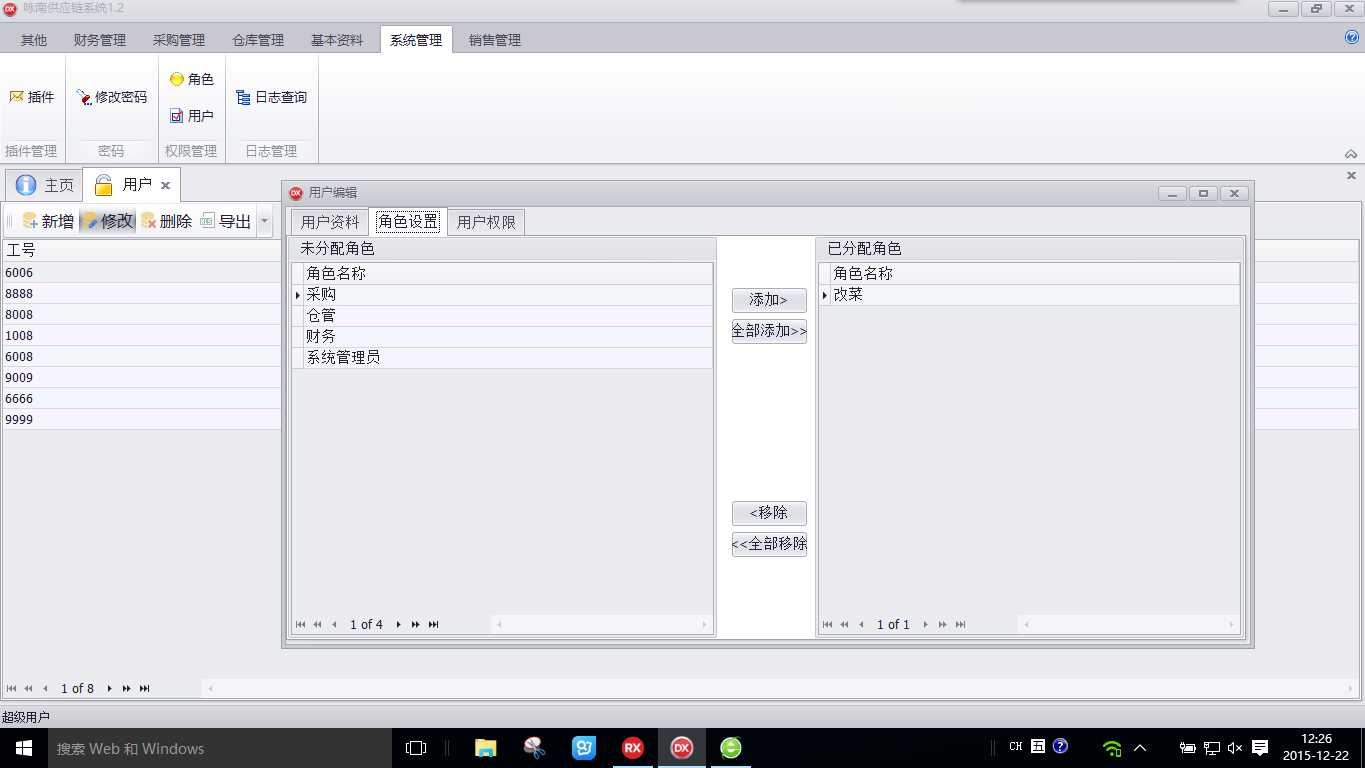Select the 仓管 unassigned role row
1365x768 pixels.
[x=502, y=316]
